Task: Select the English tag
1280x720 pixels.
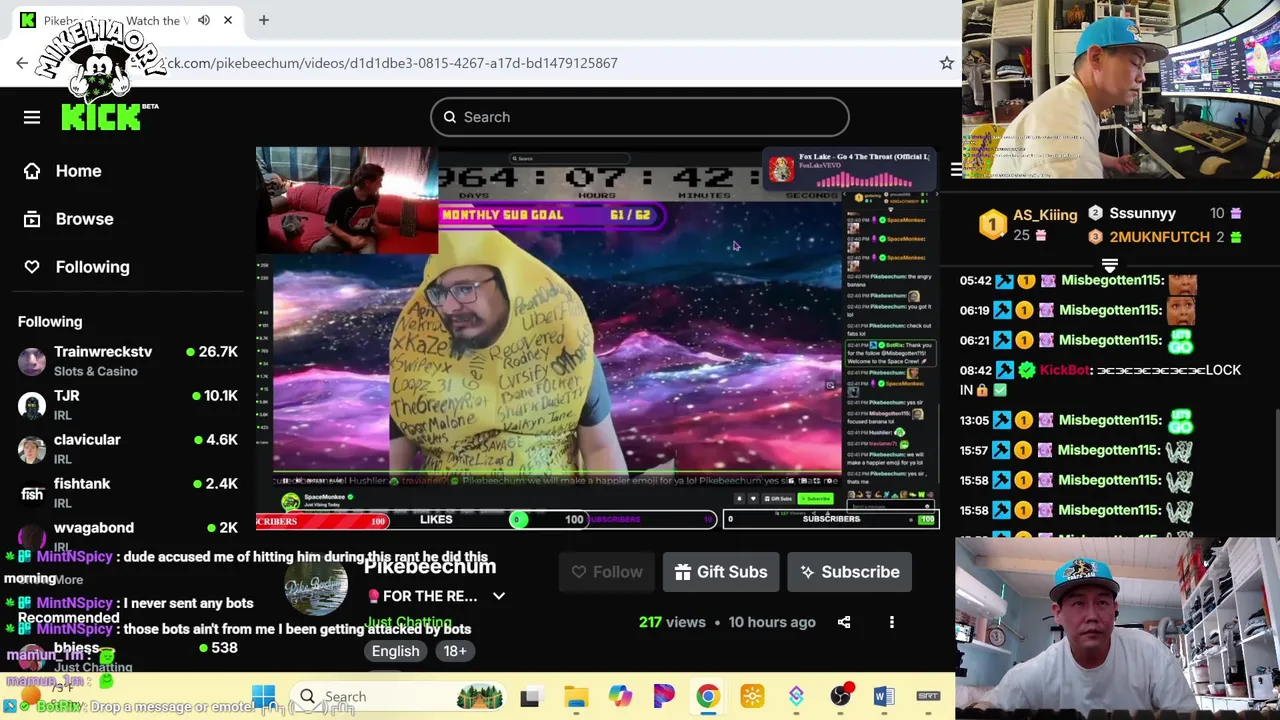Action: point(396,651)
